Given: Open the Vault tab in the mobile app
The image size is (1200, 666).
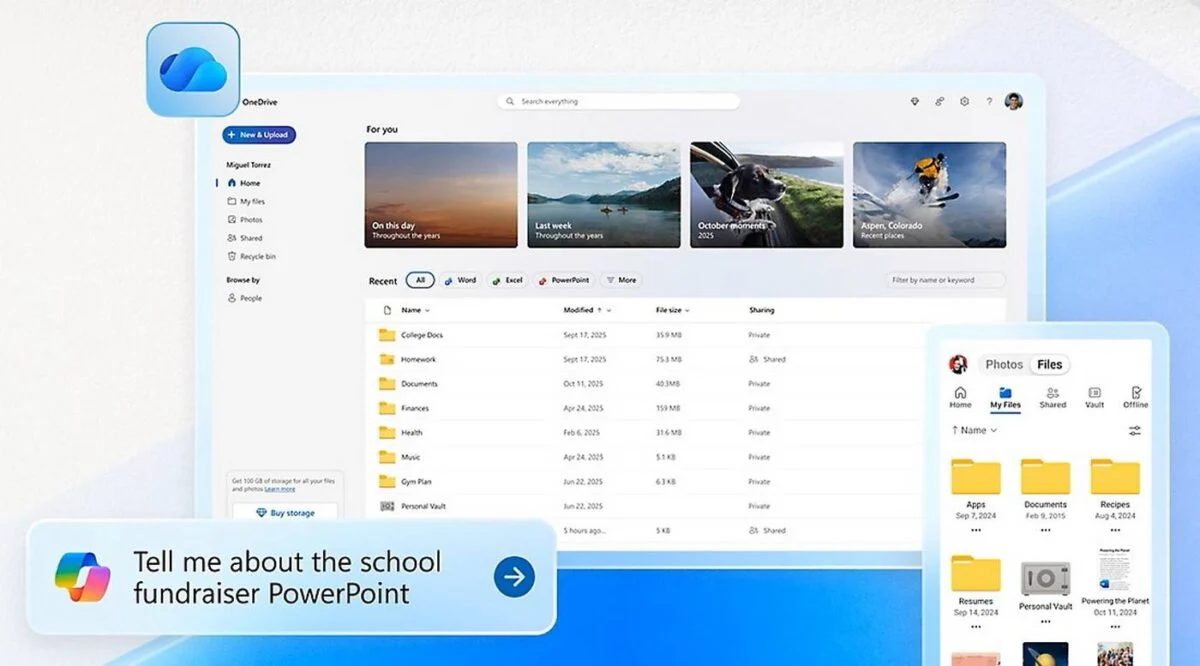Looking at the screenshot, I should (1095, 395).
